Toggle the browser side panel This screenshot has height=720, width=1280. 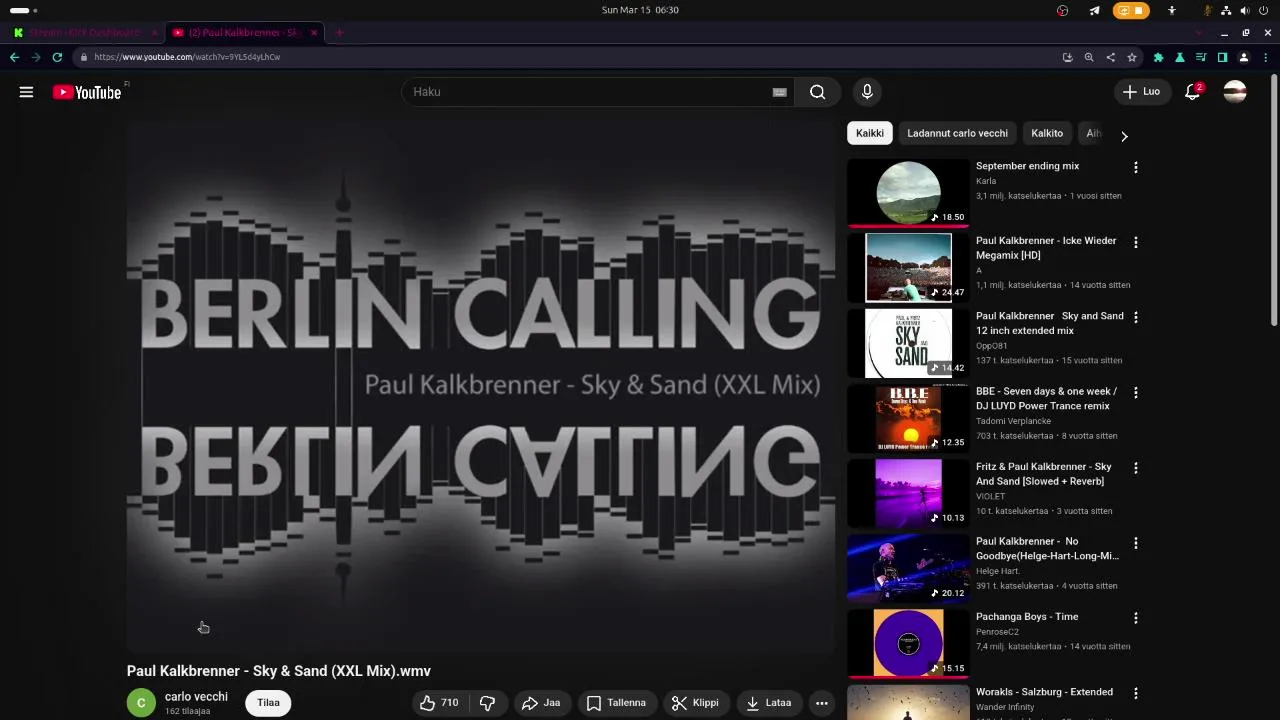tap(1222, 57)
